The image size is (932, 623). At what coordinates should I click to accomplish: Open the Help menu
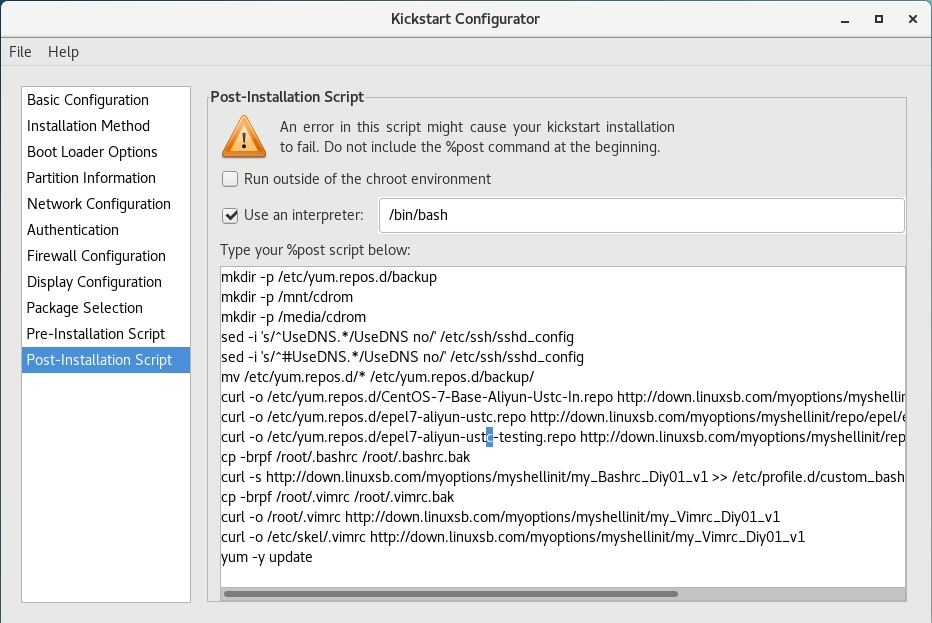pyautogui.click(x=63, y=52)
